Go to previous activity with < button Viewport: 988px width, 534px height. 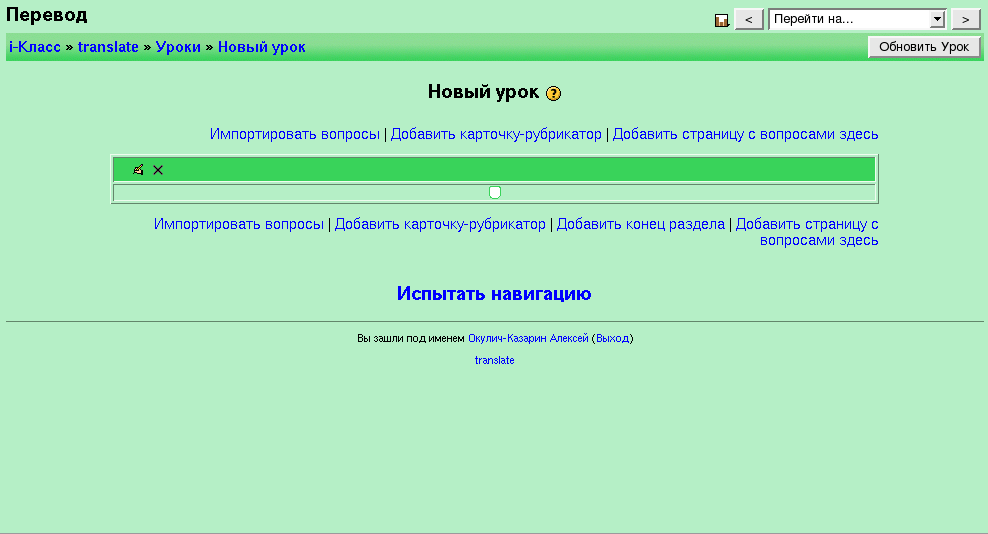(749, 19)
